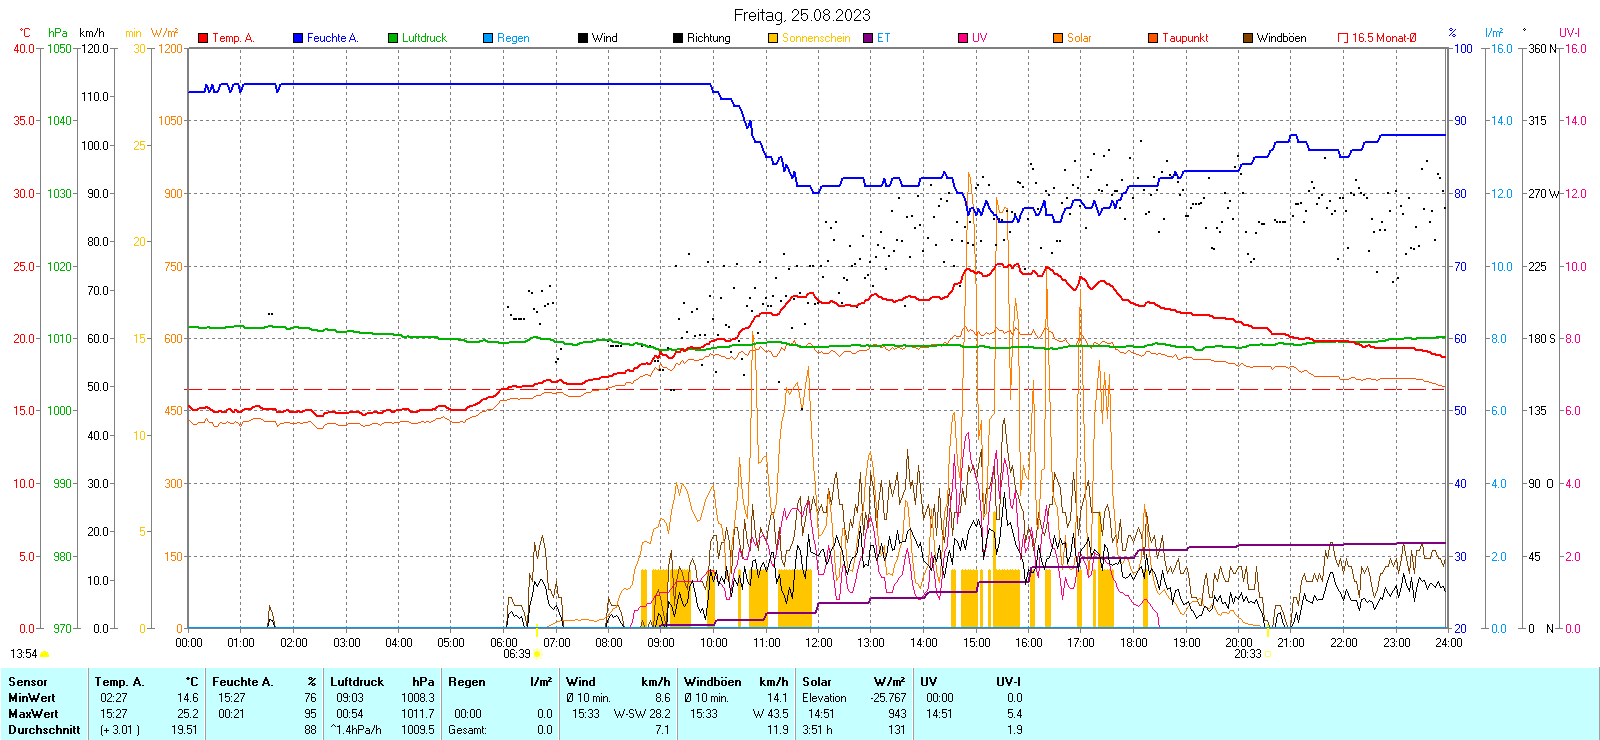Viewport: 1600px width, 740px height.
Task: Click the Luftdruck column header in the table
Action: [357, 682]
